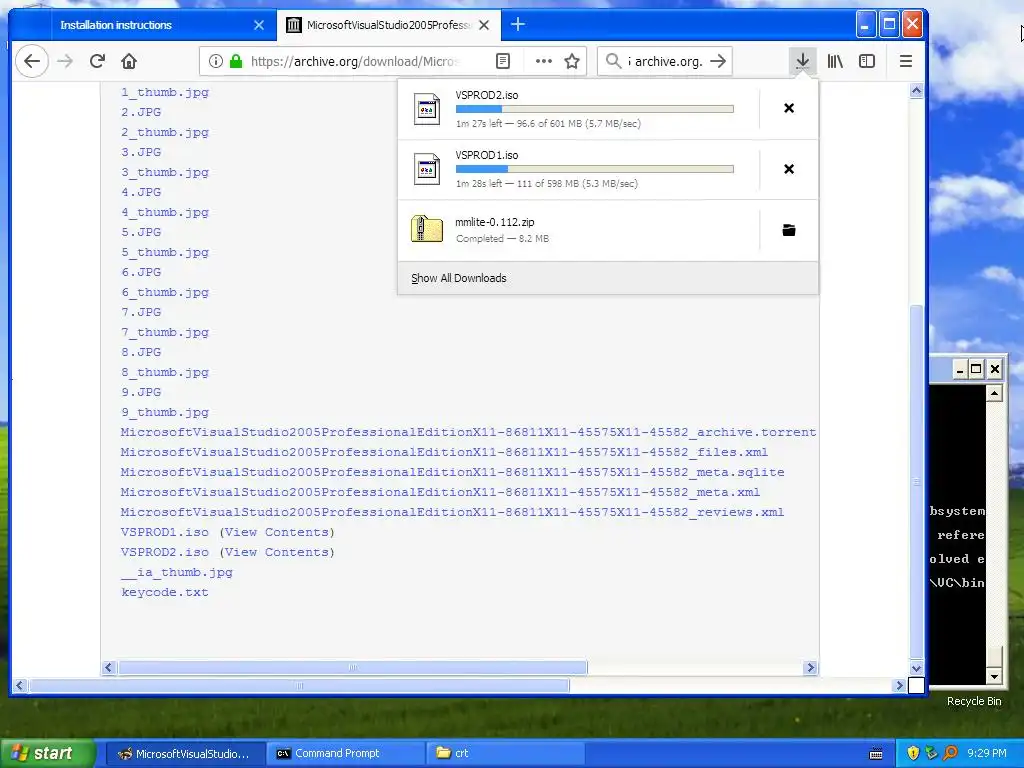This screenshot has height=768, width=1024.
Task: Click the VSPROD2.iso file icon
Action: click(x=427, y=108)
